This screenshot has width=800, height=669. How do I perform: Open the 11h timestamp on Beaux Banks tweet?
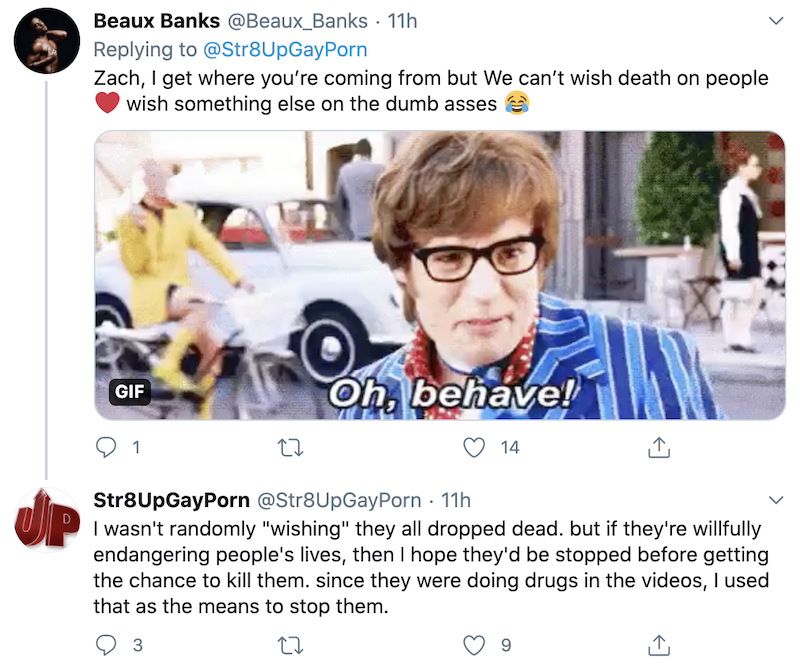pyautogui.click(x=402, y=21)
